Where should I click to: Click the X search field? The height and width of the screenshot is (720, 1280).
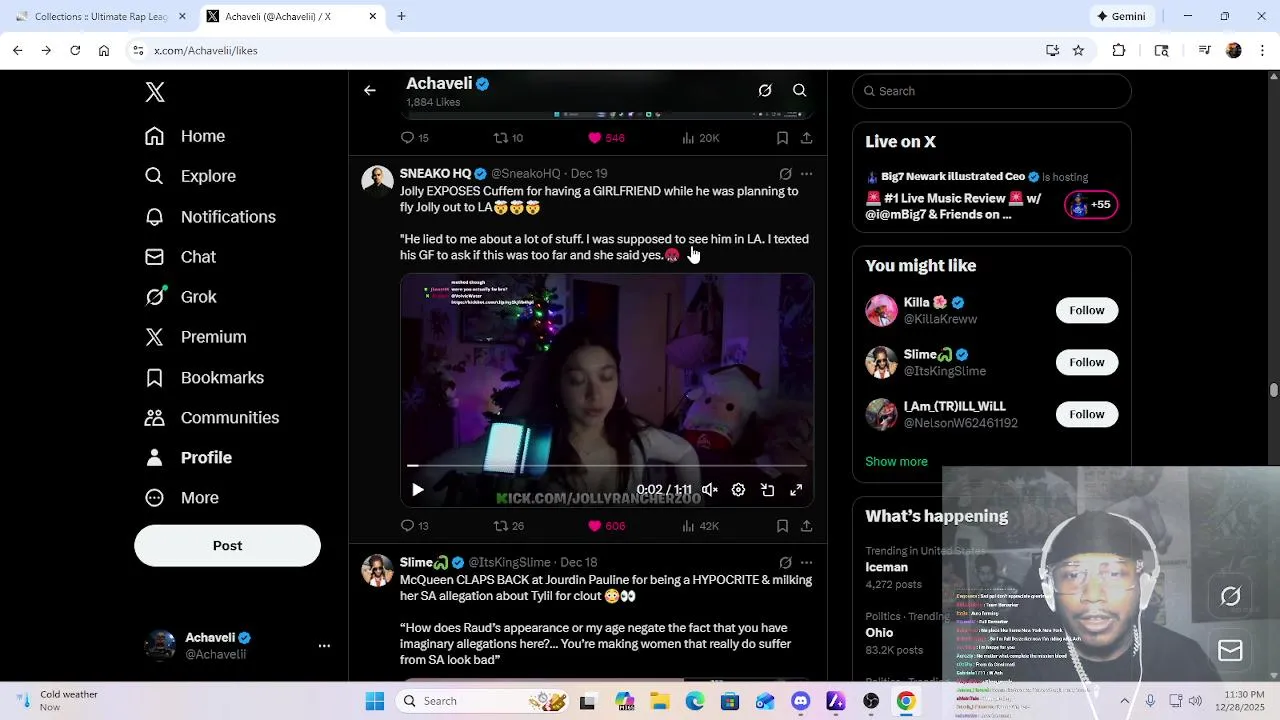pos(992,91)
